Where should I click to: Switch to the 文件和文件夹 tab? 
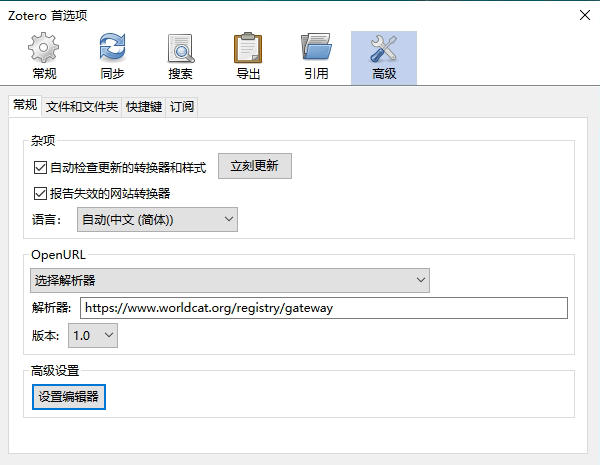click(82, 106)
